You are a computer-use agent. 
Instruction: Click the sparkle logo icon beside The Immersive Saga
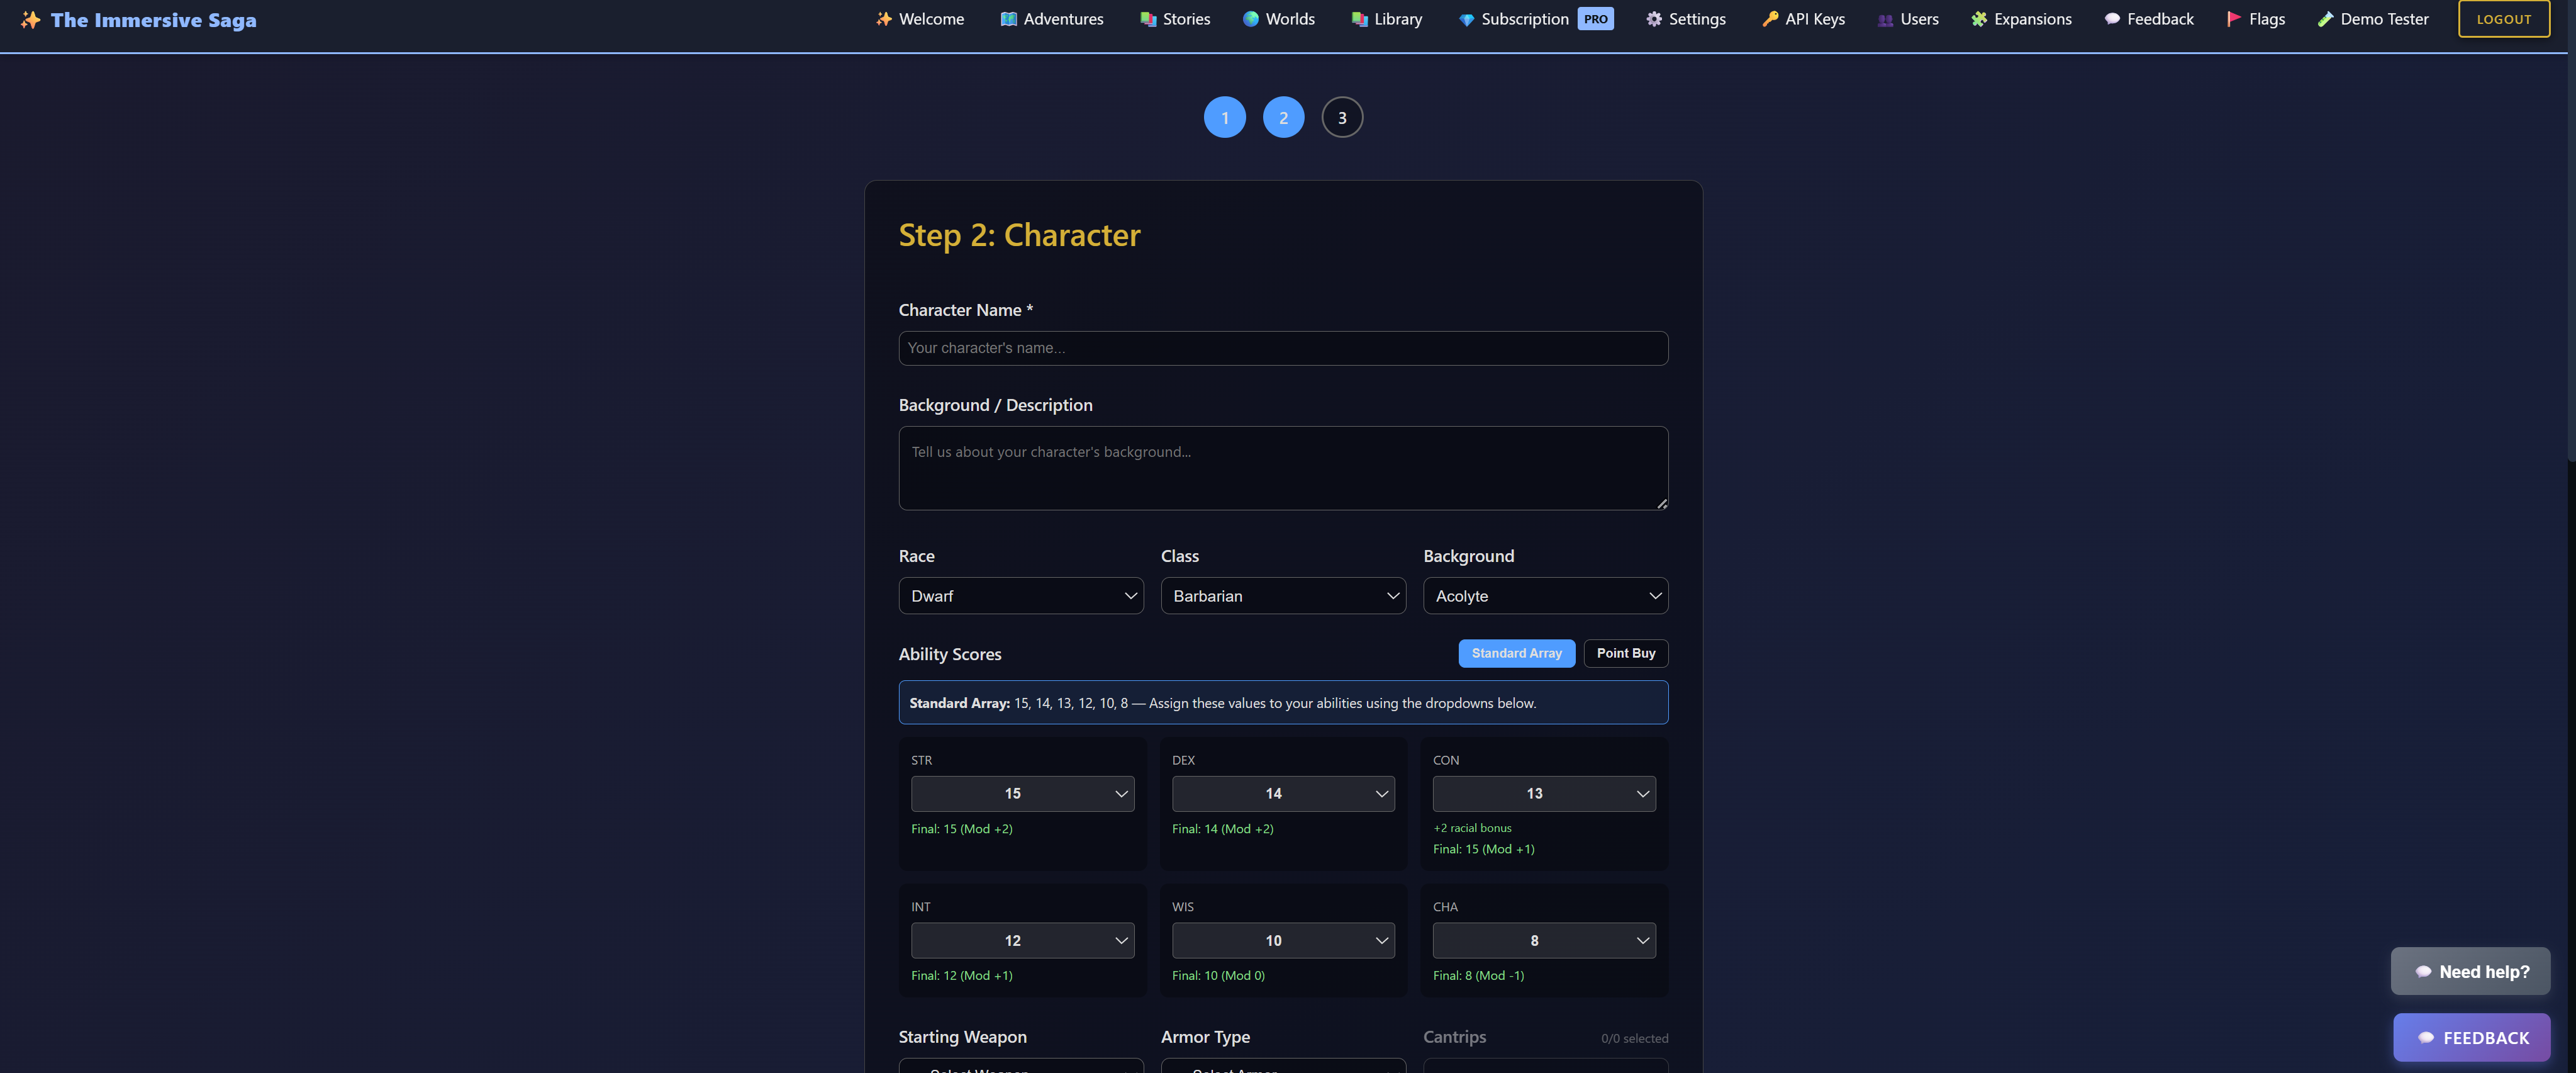(x=30, y=20)
